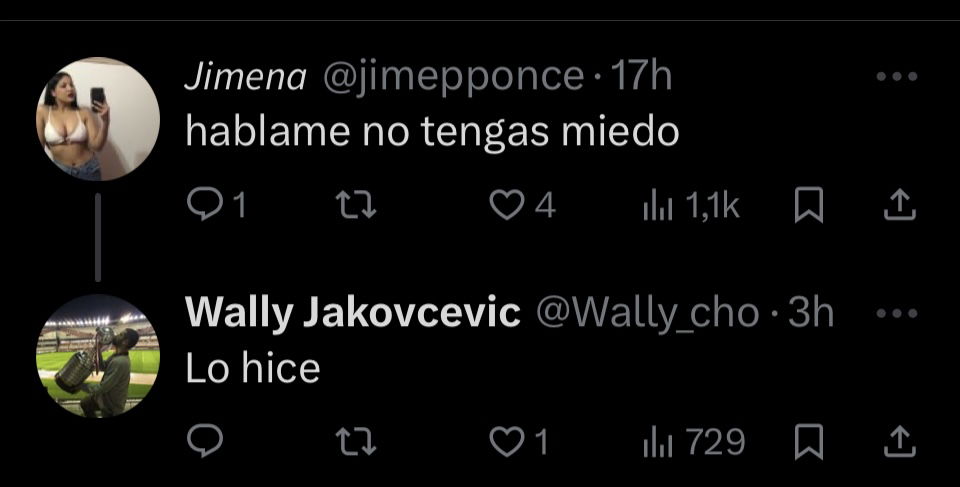Visit the @Wally_cho handle
The width and height of the screenshot is (960, 487).
tap(647, 314)
